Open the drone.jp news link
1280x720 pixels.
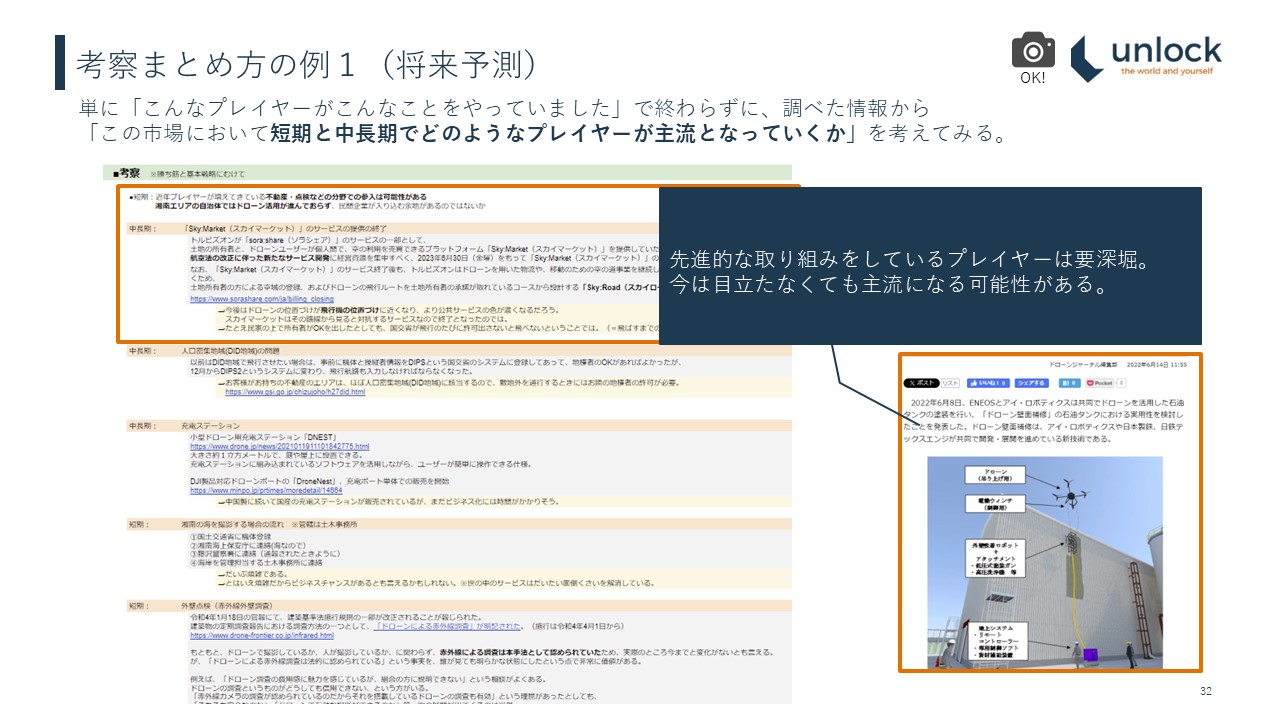[279, 446]
